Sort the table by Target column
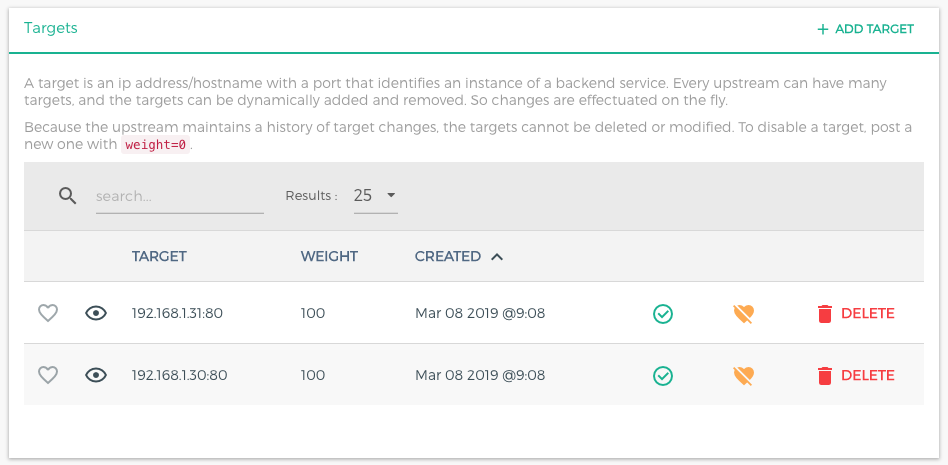 [x=159, y=257]
